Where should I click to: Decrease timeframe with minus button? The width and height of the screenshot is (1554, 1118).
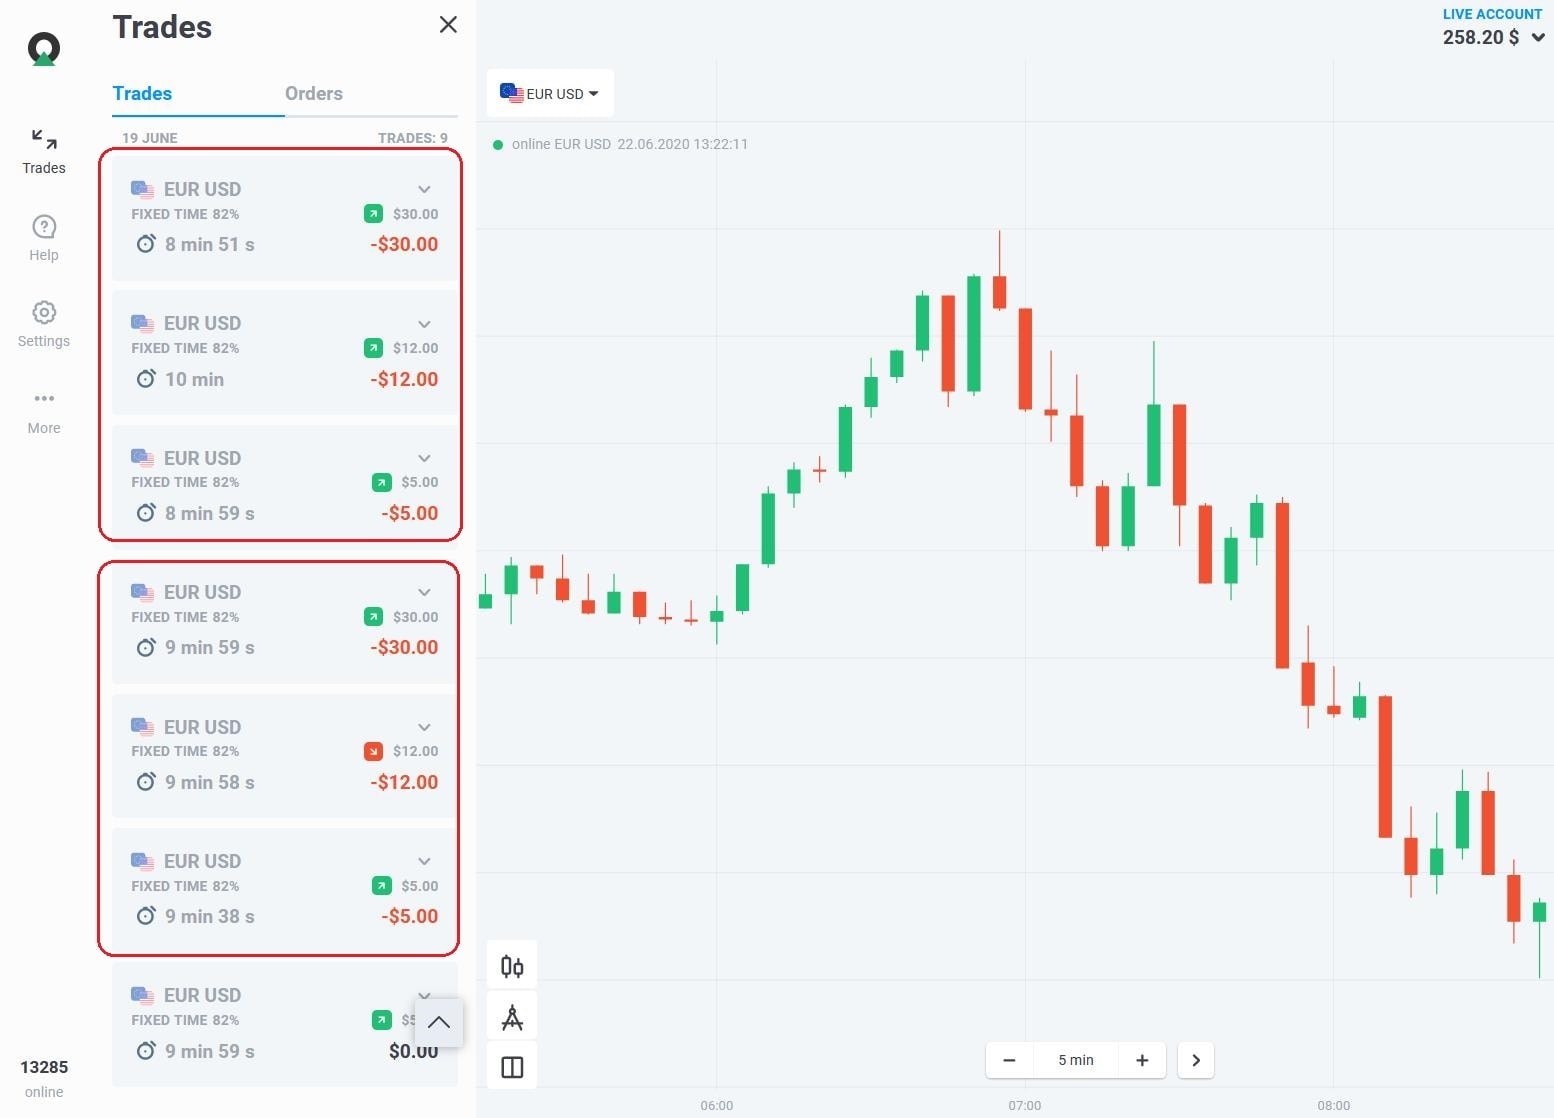pos(1010,1060)
